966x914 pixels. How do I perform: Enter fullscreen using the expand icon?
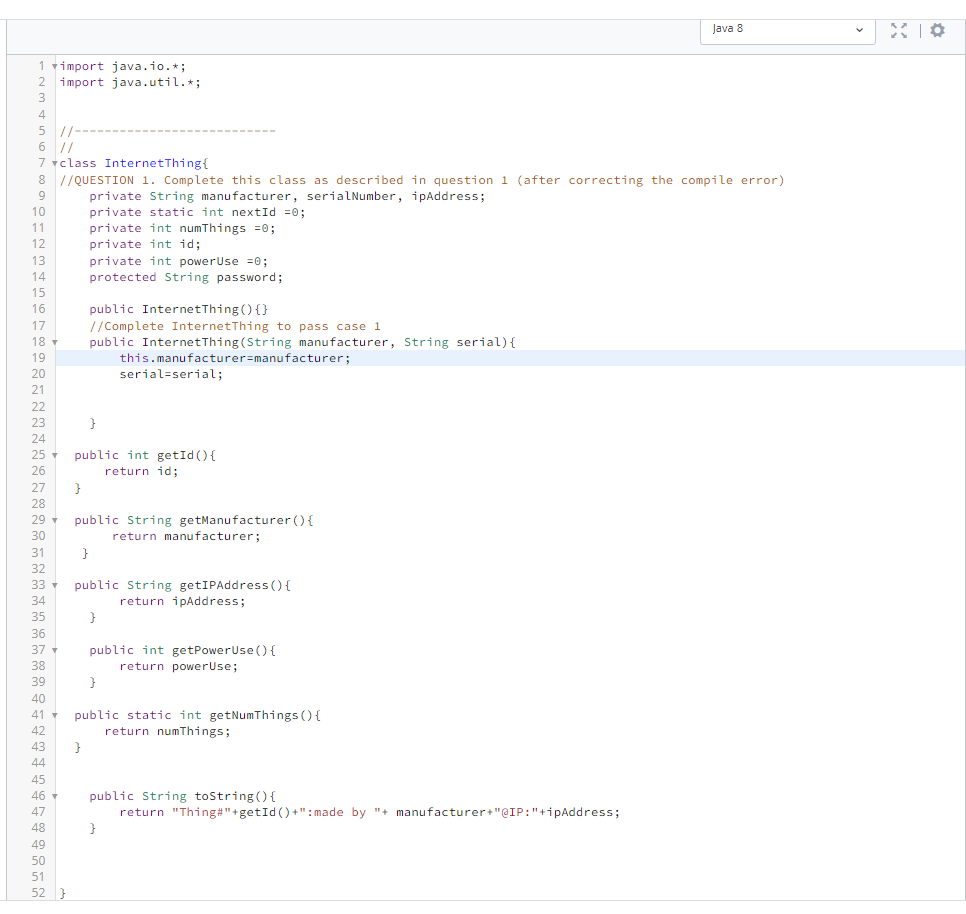coord(899,30)
